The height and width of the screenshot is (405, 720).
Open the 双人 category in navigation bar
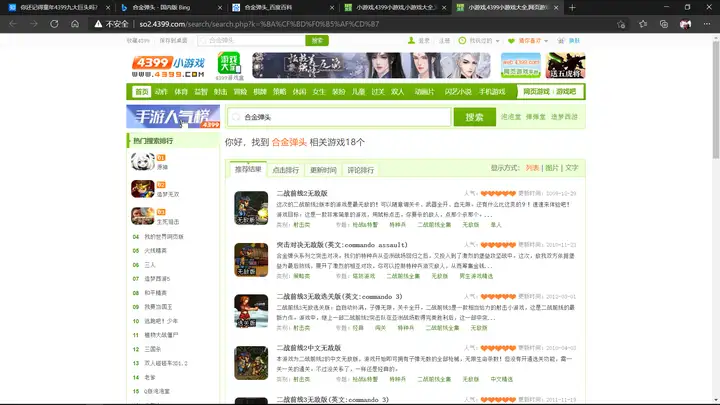(x=398, y=92)
